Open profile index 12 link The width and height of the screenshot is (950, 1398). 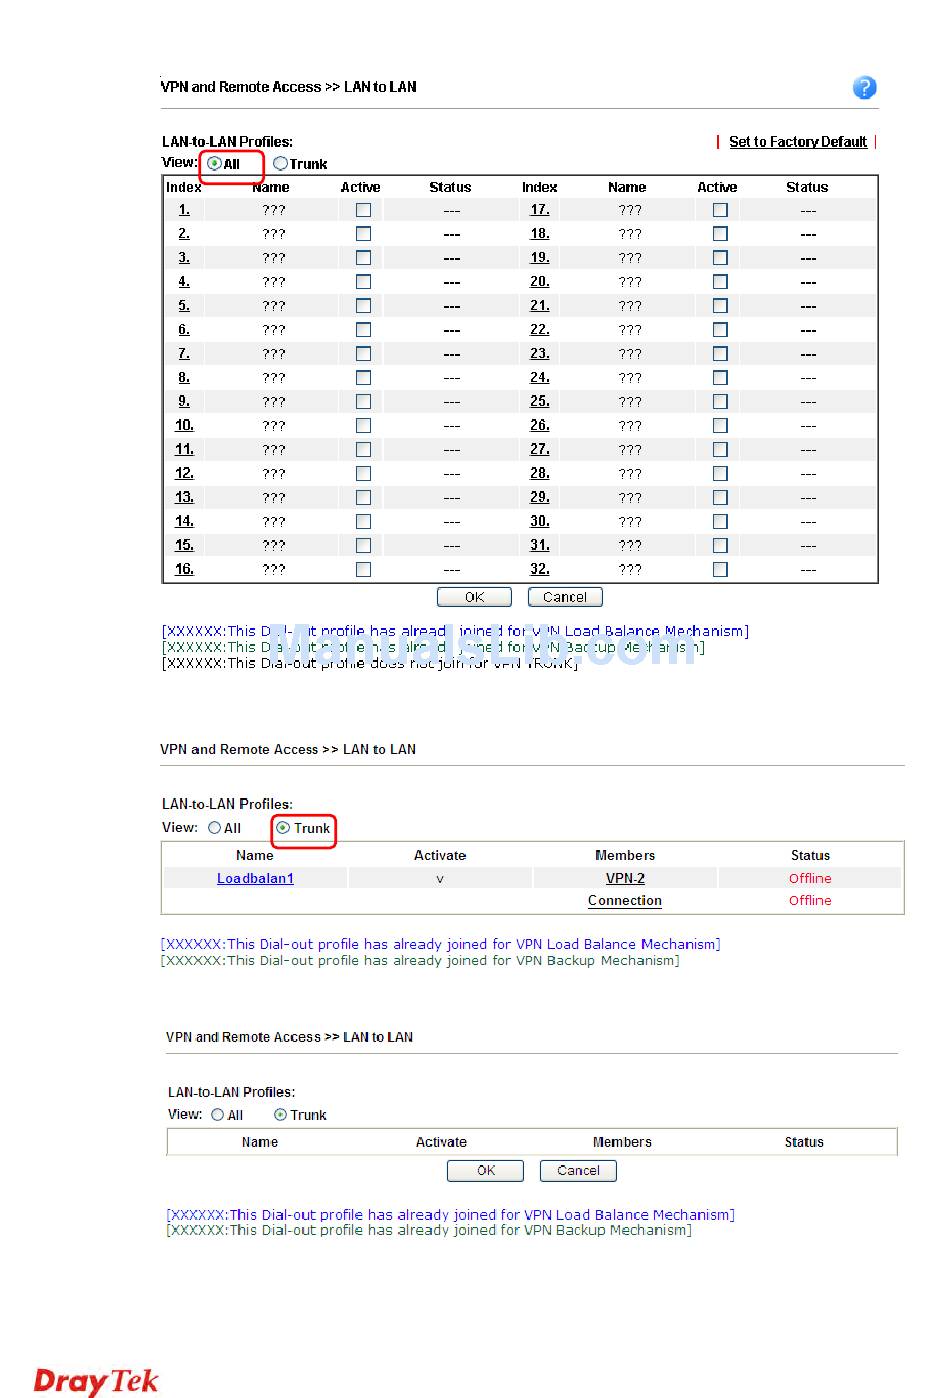click(184, 473)
